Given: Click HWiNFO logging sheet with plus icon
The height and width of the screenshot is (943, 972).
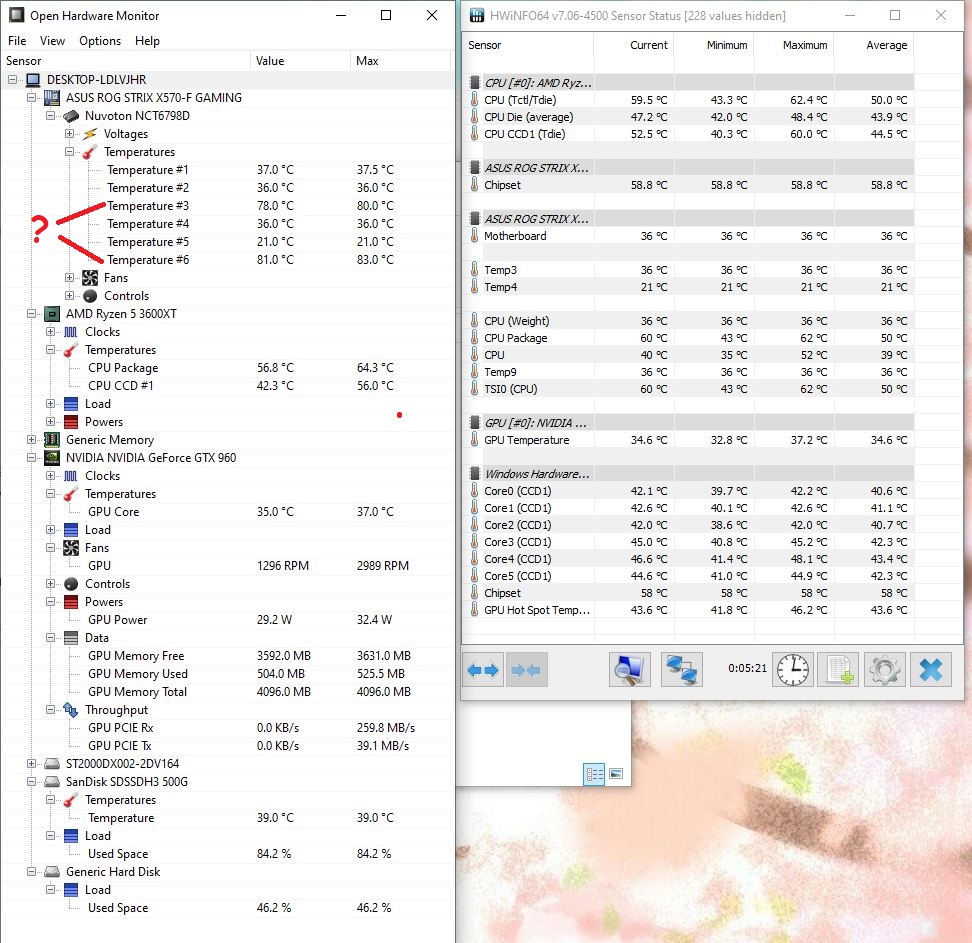Looking at the screenshot, I should click(839, 670).
